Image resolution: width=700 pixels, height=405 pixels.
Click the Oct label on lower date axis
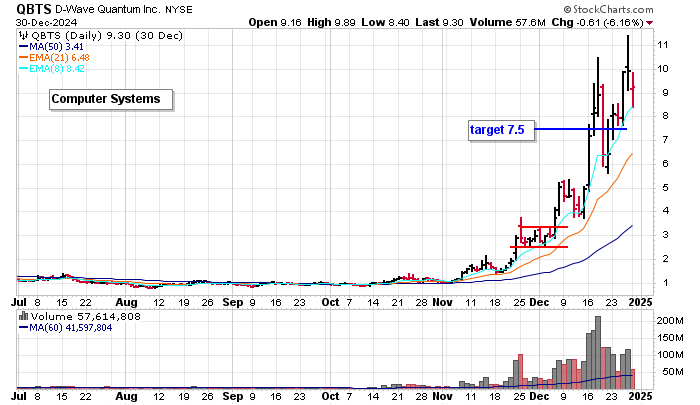[x=330, y=396]
